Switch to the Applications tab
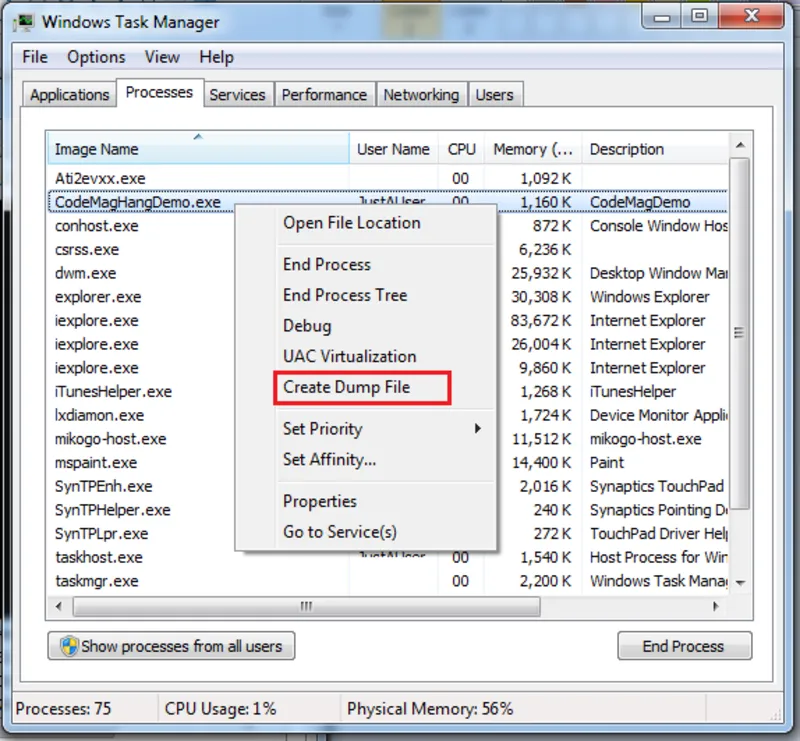The image size is (800, 741). [69, 94]
